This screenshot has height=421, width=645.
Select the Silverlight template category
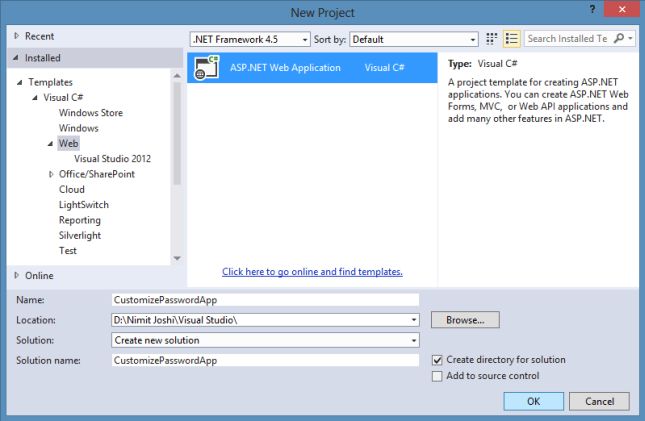tap(79, 235)
